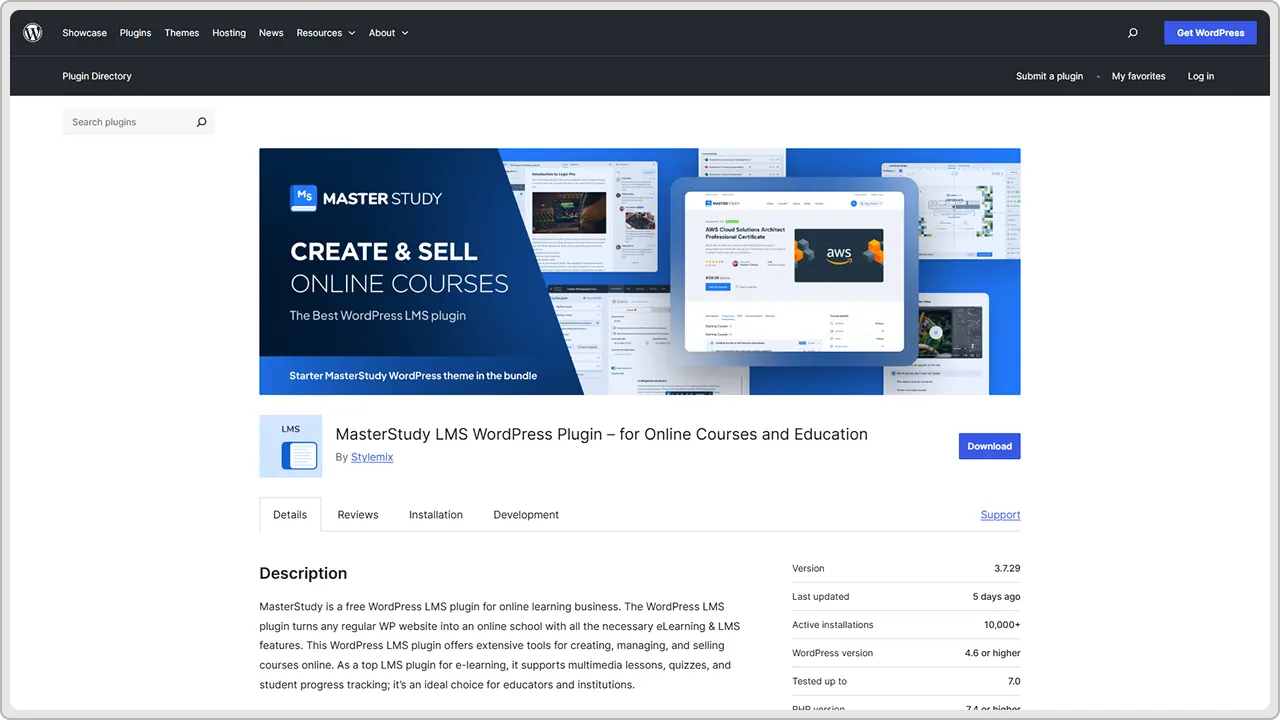This screenshot has height=720, width=1280.
Task: Expand the About dropdown menu
Action: coord(388,33)
